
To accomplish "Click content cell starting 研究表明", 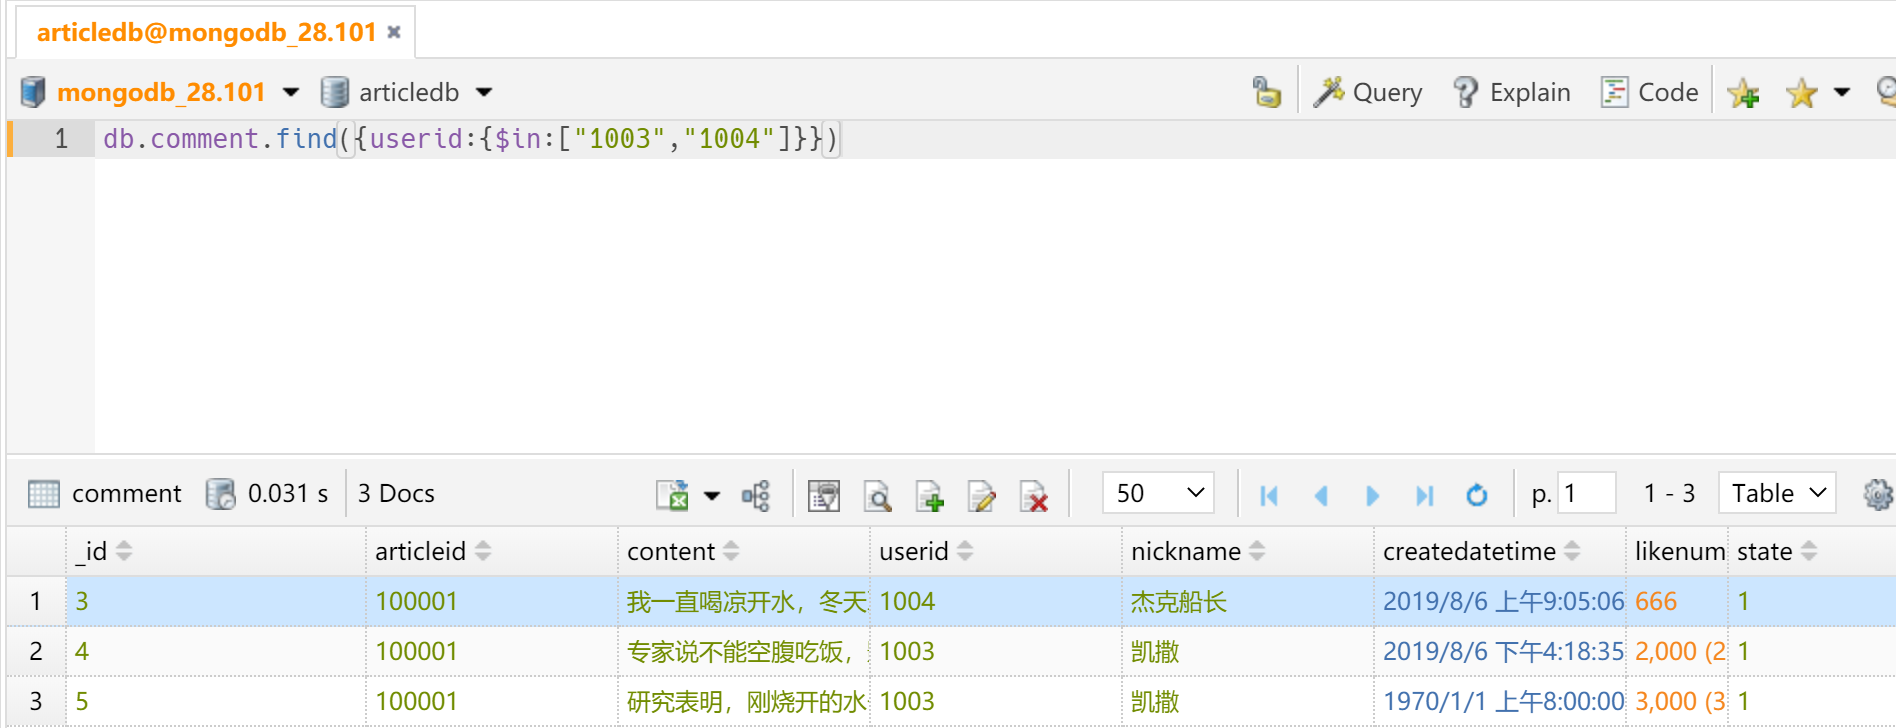I will click(x=744, y=701).
